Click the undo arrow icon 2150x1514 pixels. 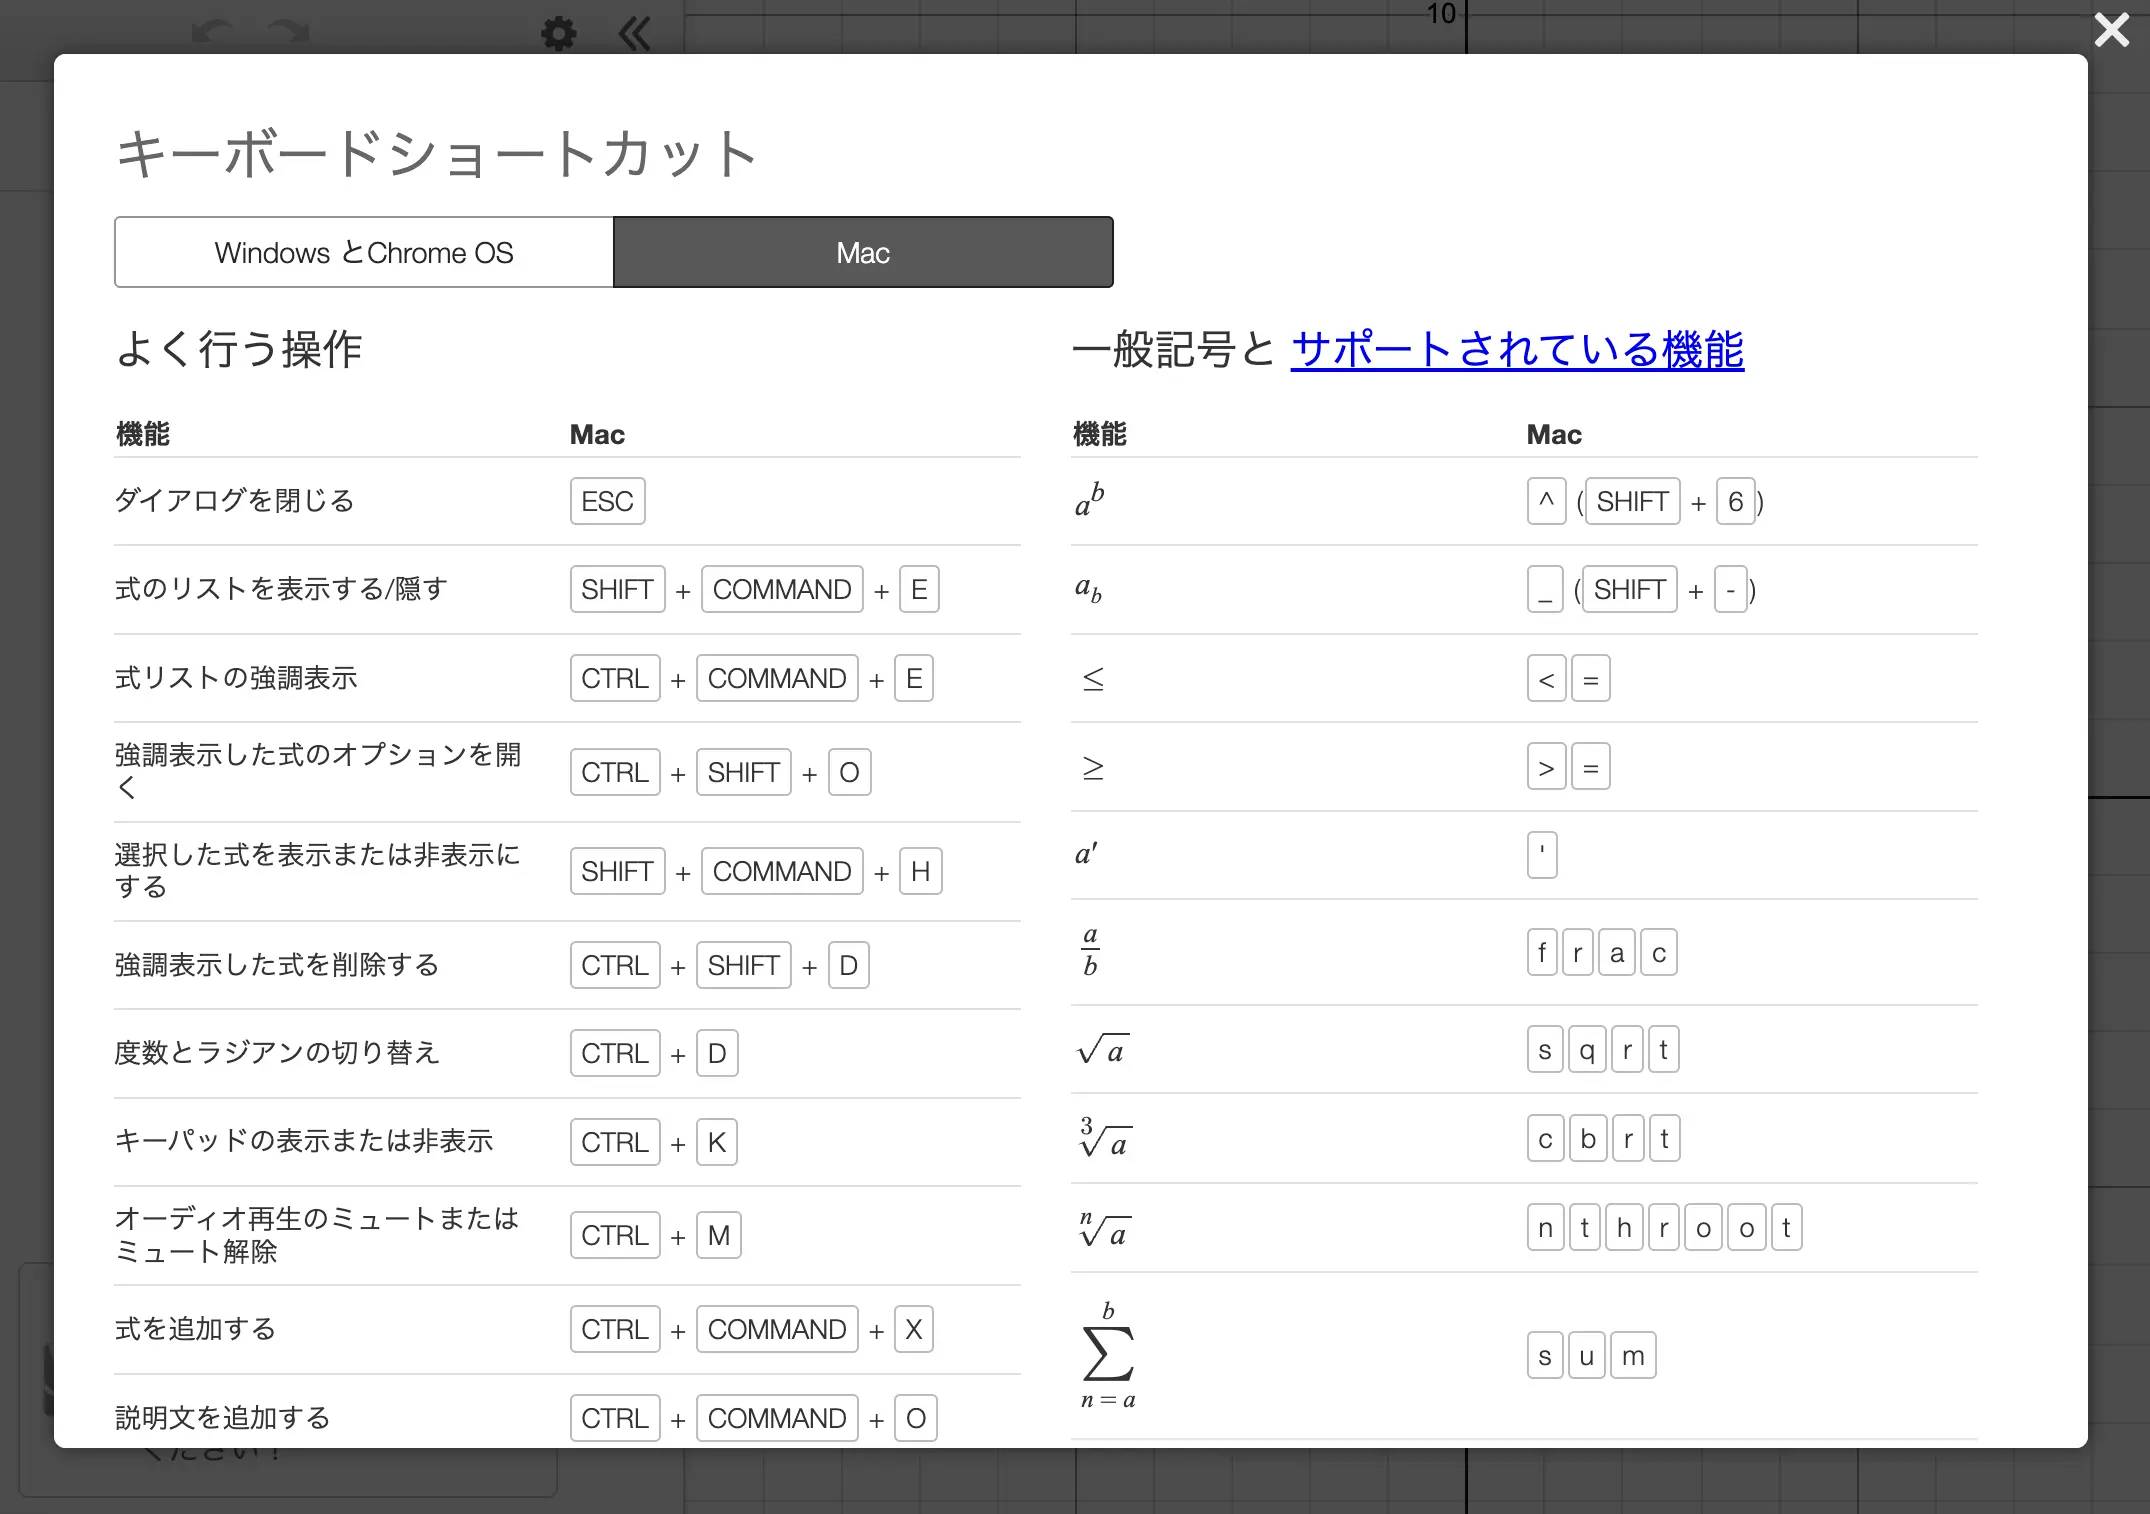tap(212, 32)
